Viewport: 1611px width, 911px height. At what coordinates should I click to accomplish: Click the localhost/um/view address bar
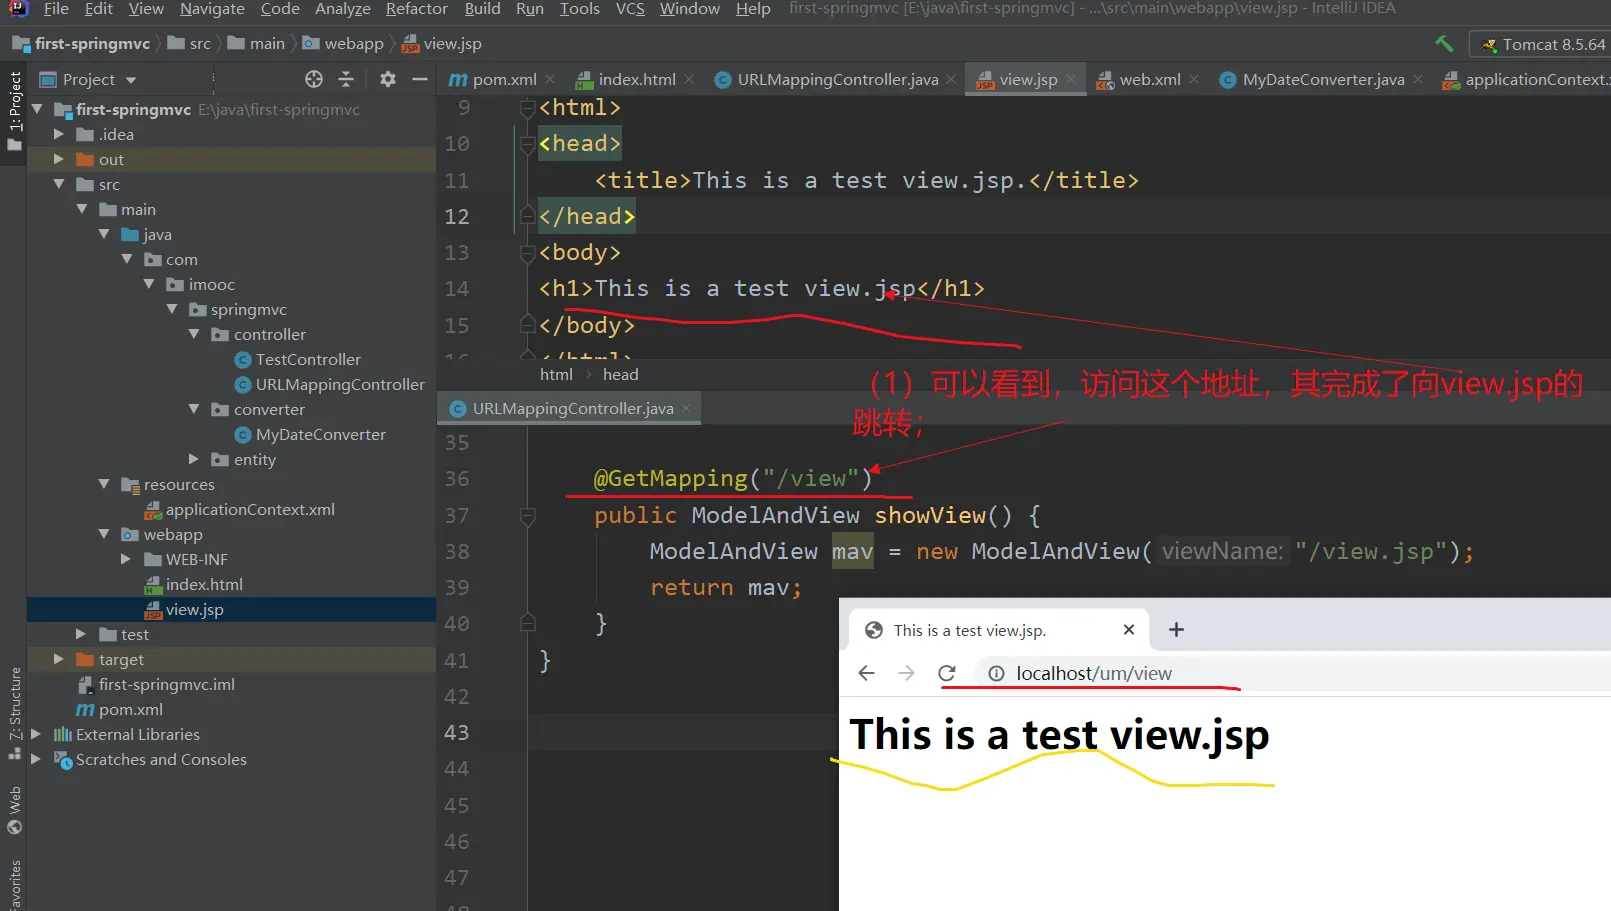point(1093,674)
